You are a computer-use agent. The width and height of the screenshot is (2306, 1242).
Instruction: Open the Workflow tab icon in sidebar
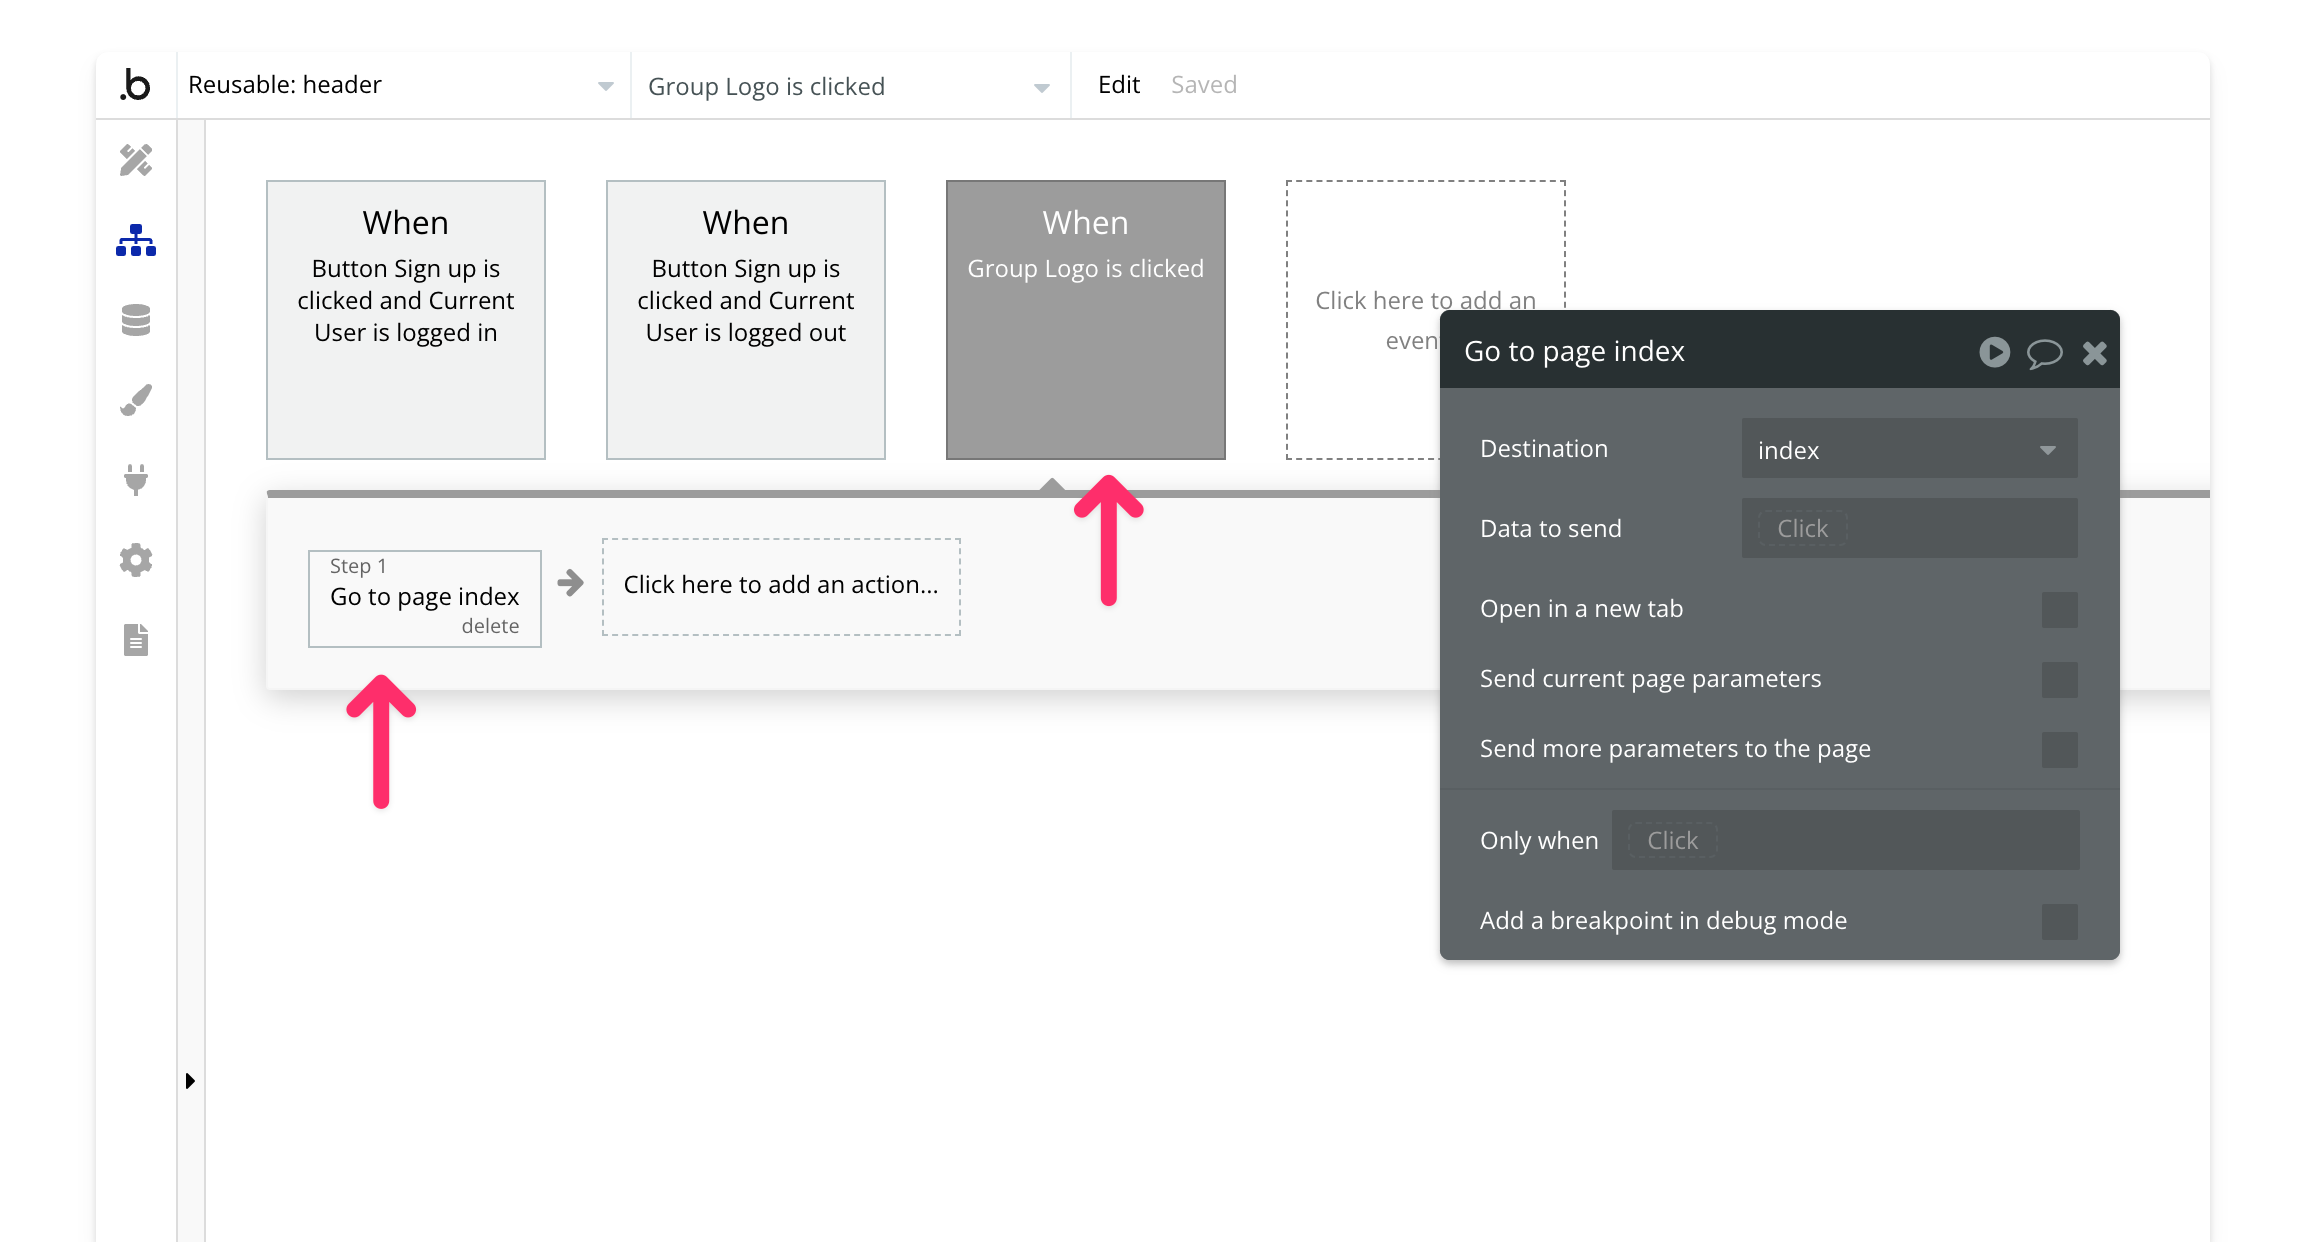point(136,240)
